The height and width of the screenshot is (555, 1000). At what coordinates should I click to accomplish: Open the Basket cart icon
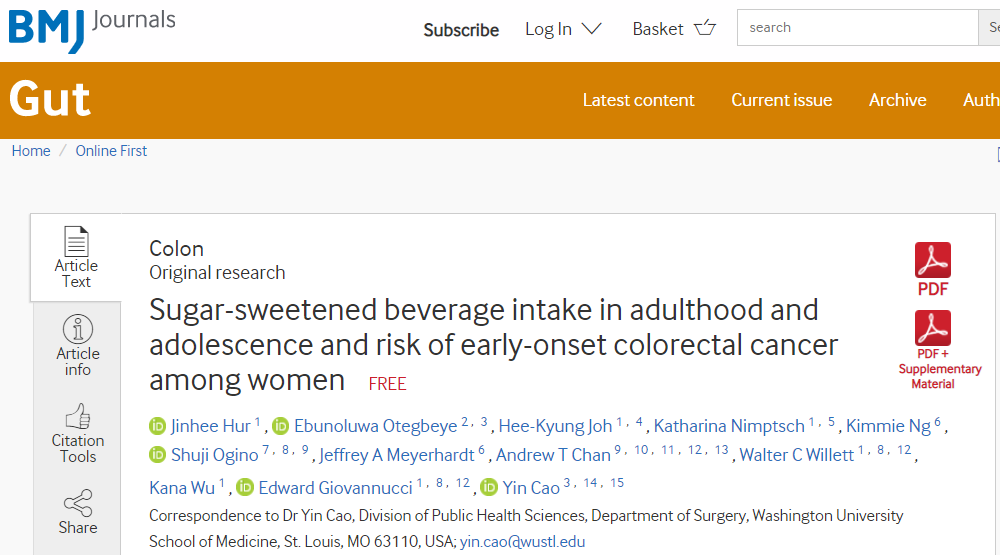tap(705, 28)
